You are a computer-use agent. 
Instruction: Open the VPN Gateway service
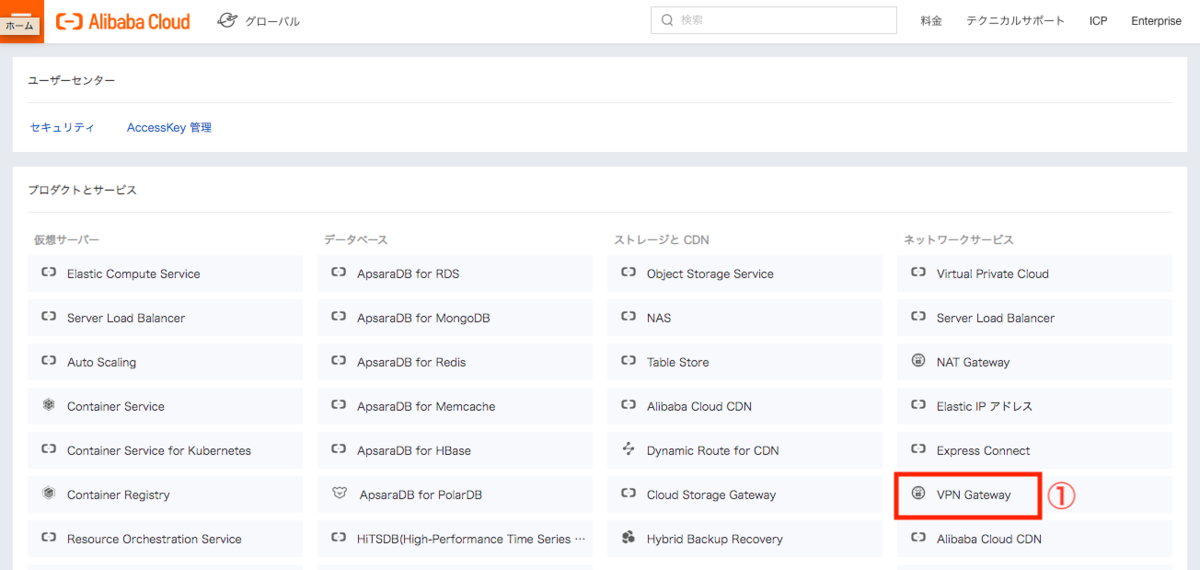click(1034, 494)
